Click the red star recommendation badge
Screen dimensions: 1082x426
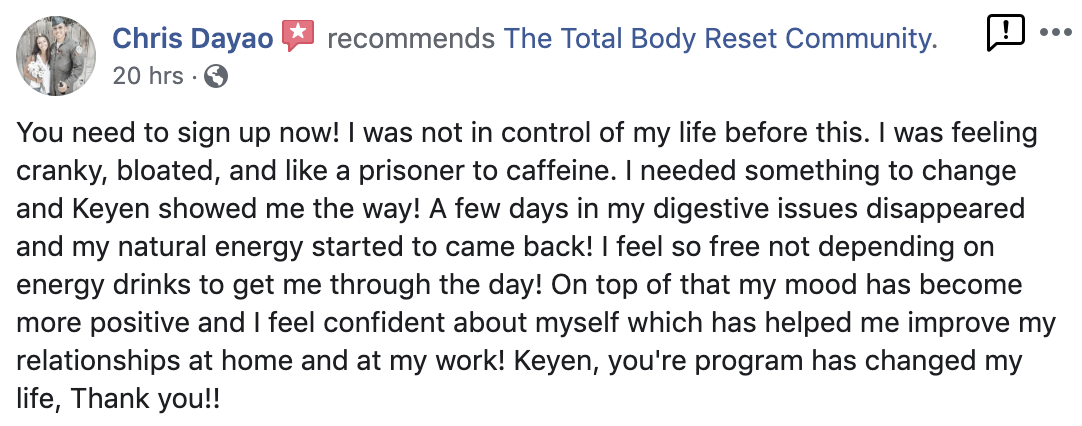[x=298, y=37]
